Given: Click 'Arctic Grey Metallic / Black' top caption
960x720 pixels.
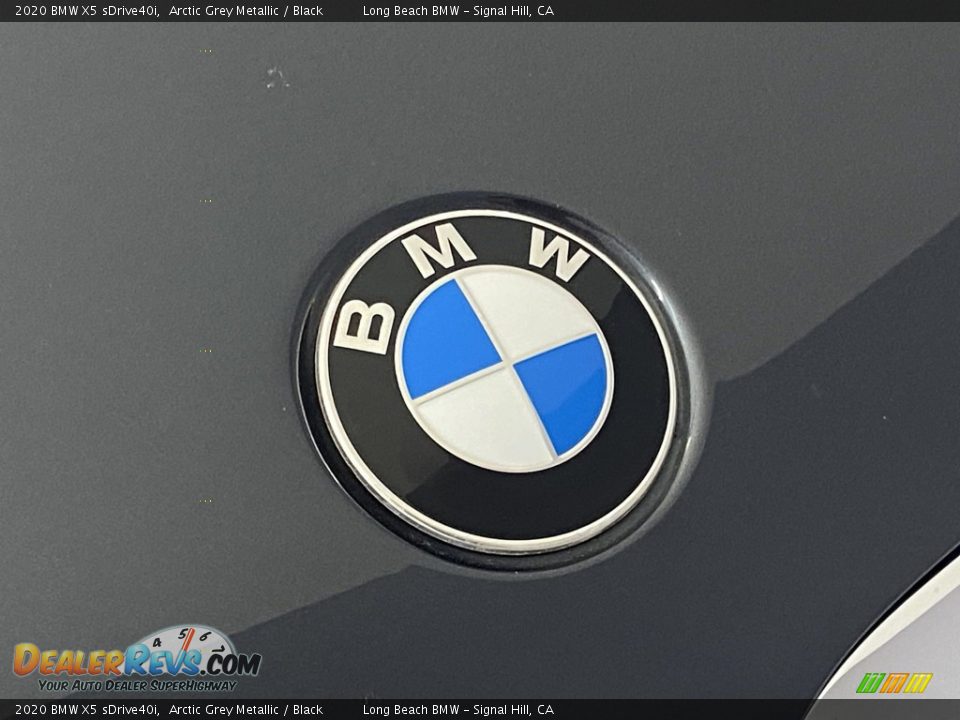Looking at the screenshot, I should pos(246,10).
